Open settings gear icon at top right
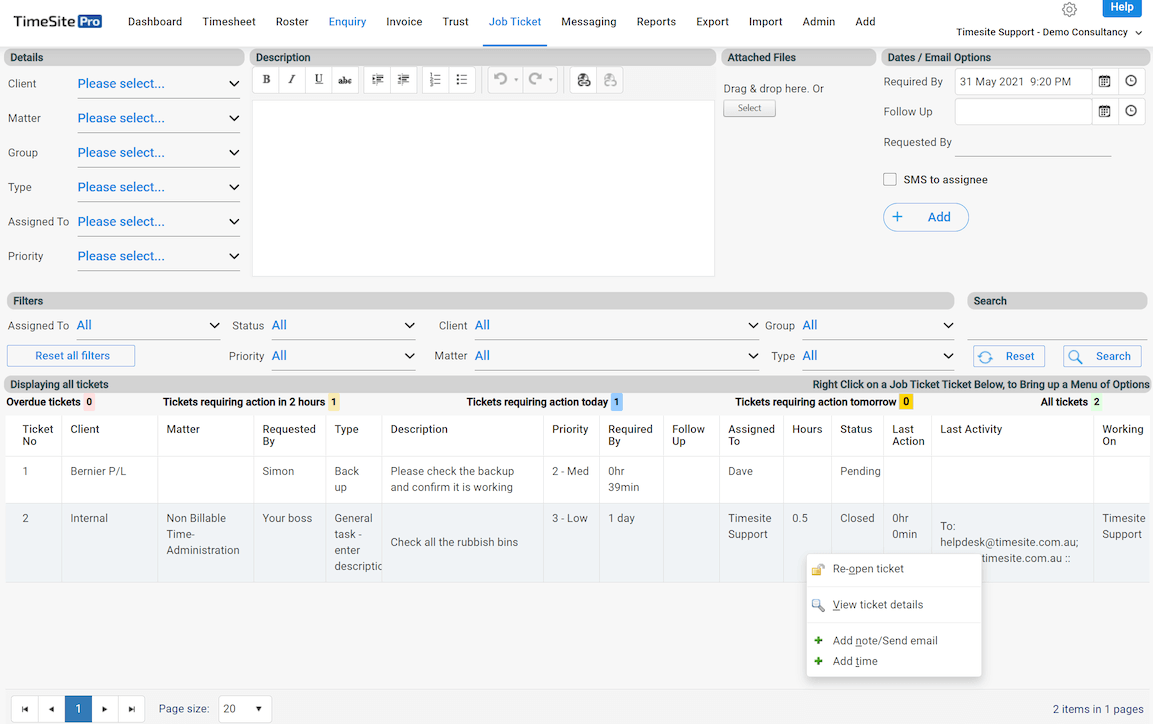 coord(1070,10)
